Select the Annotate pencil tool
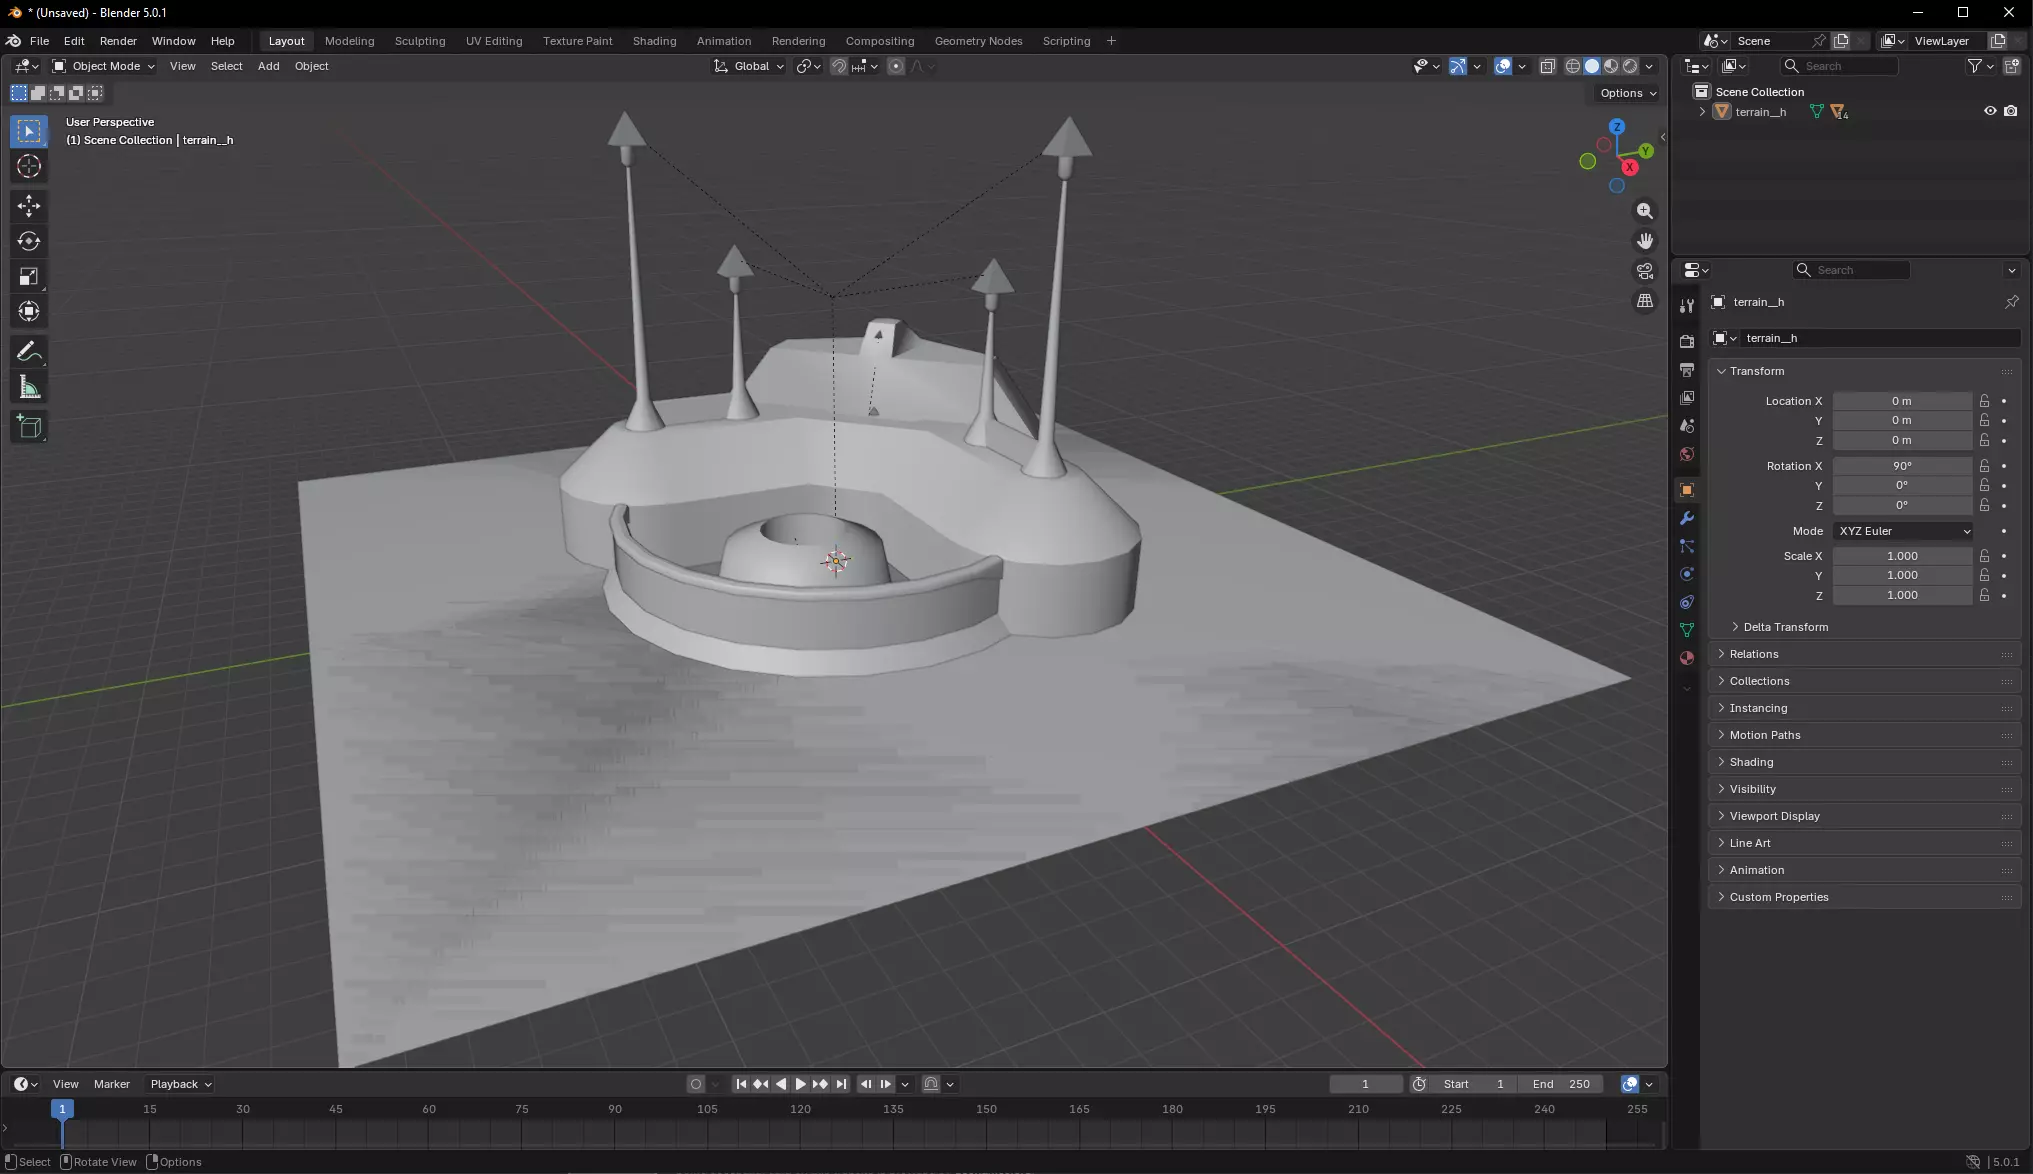2033x1174 pixels. 29,352
